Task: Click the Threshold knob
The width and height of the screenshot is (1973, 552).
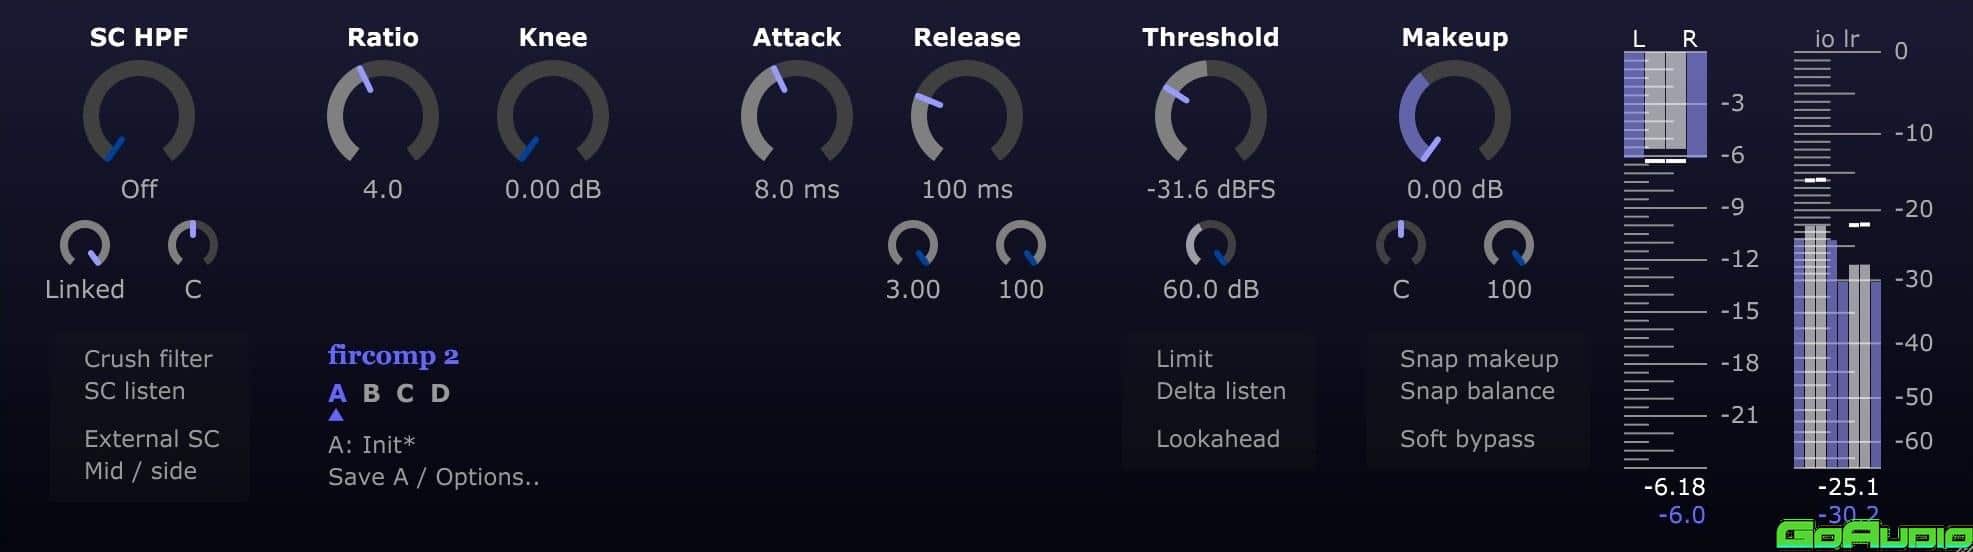Action: pyautogui.click(x=1211, y=114)
